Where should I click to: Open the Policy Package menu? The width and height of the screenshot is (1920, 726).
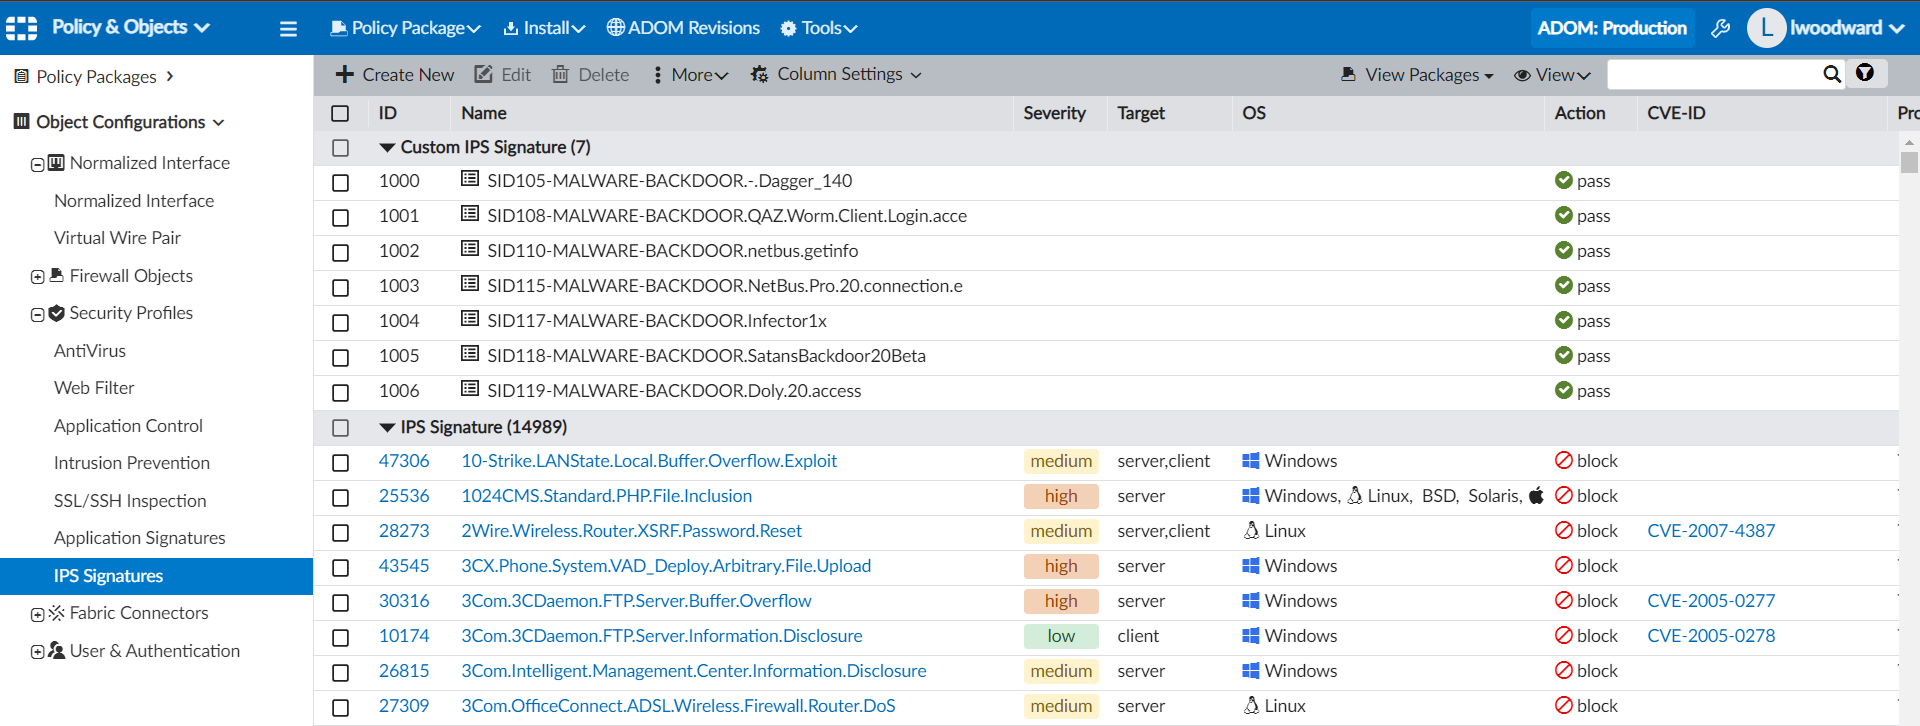(406, 28)
